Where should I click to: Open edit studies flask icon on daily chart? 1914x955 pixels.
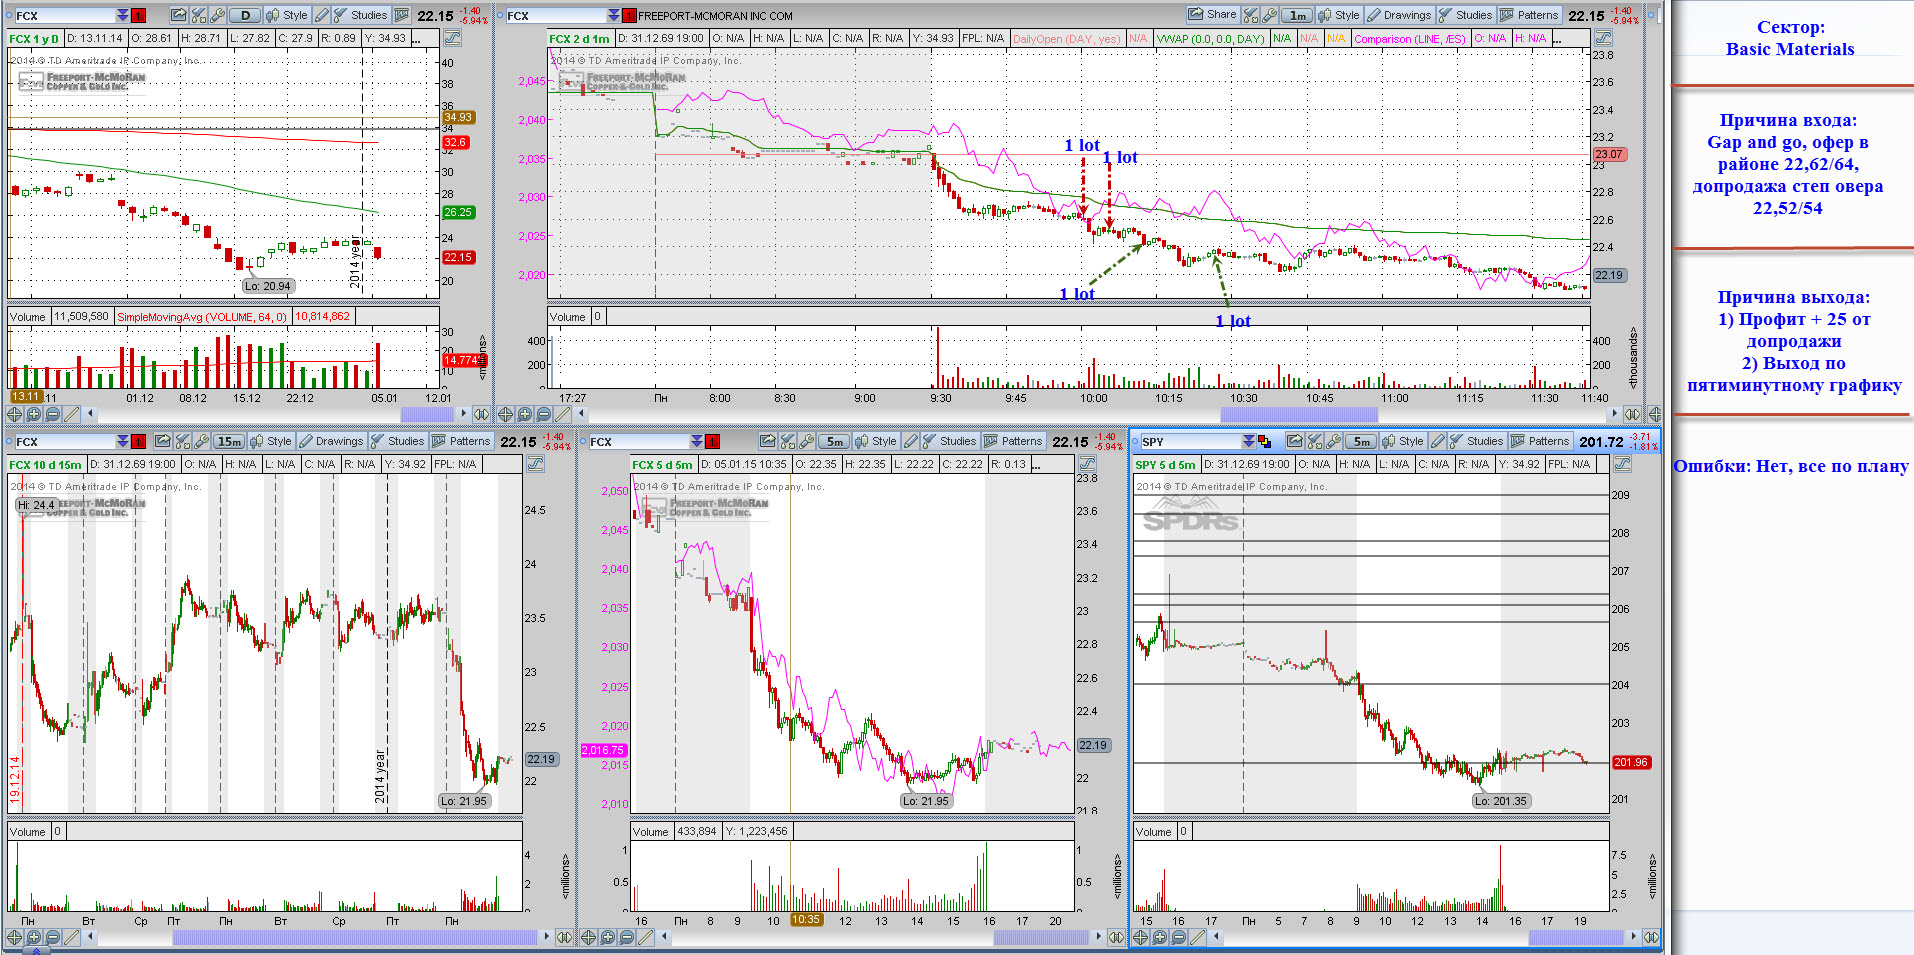point(198,15)
